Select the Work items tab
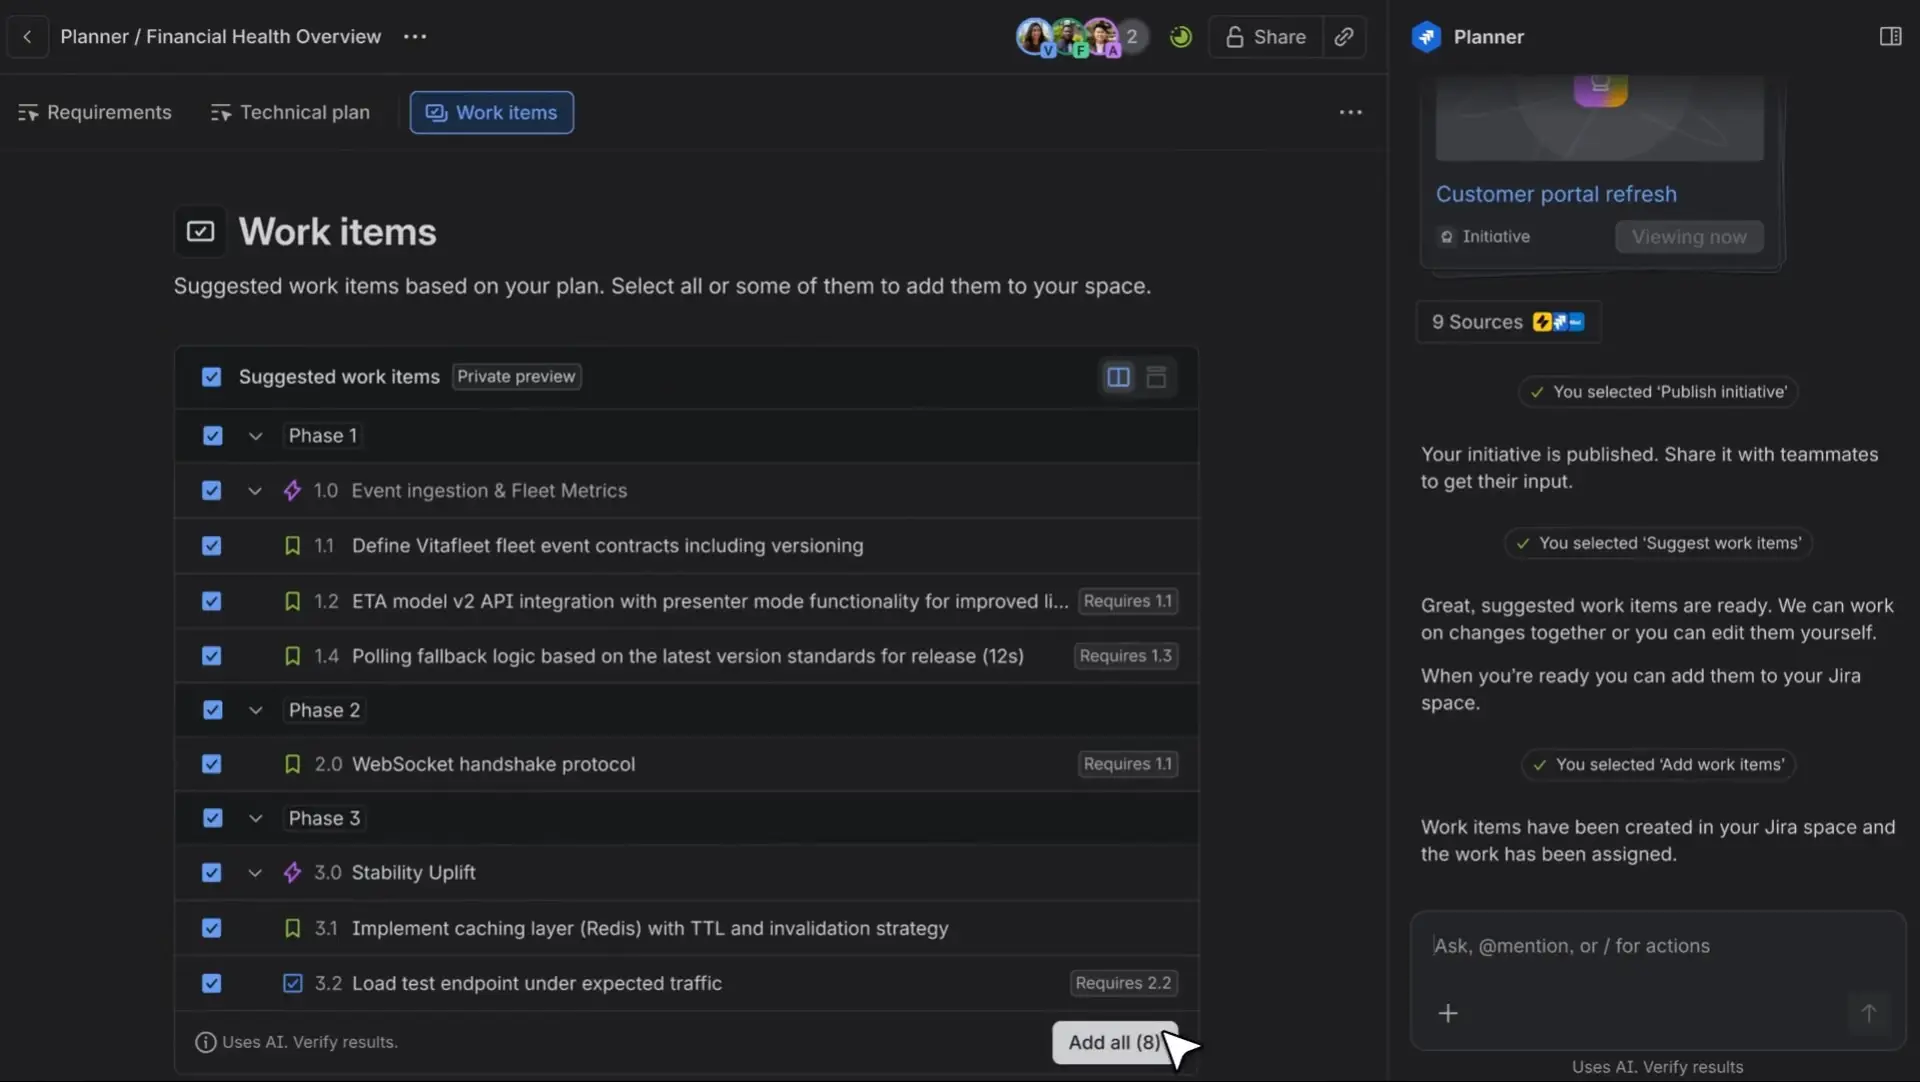 pos(491,112)
